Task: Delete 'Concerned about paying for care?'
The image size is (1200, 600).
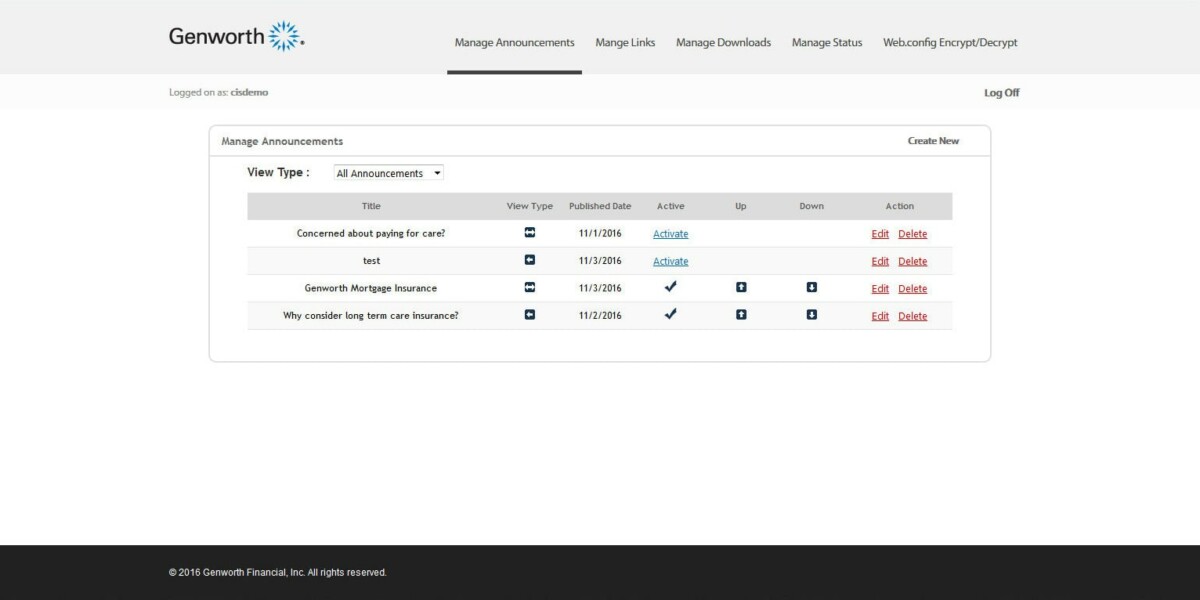Action: tap(913, 234)
